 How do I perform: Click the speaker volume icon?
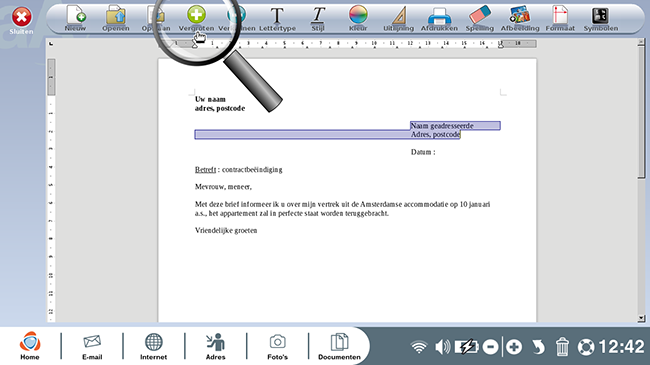point(443,347)
